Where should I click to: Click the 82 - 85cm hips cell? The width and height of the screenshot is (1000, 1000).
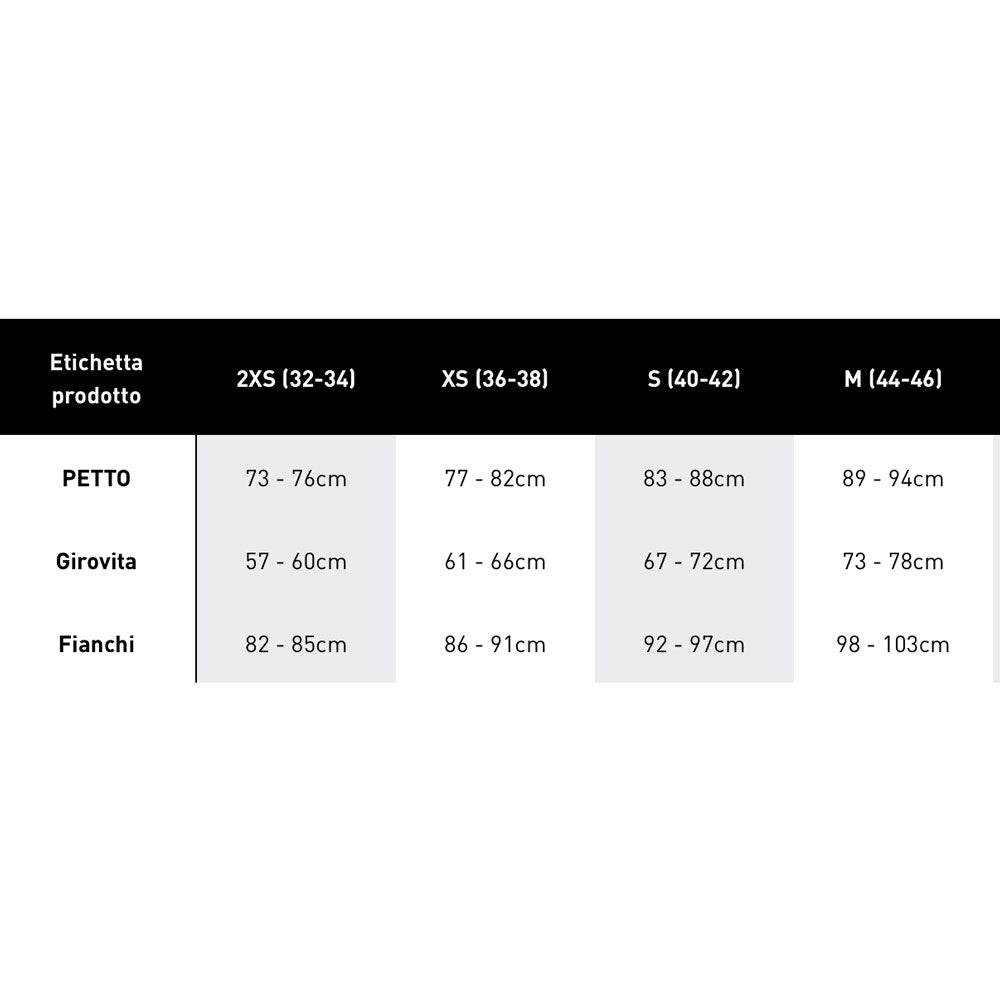[296, 644]
